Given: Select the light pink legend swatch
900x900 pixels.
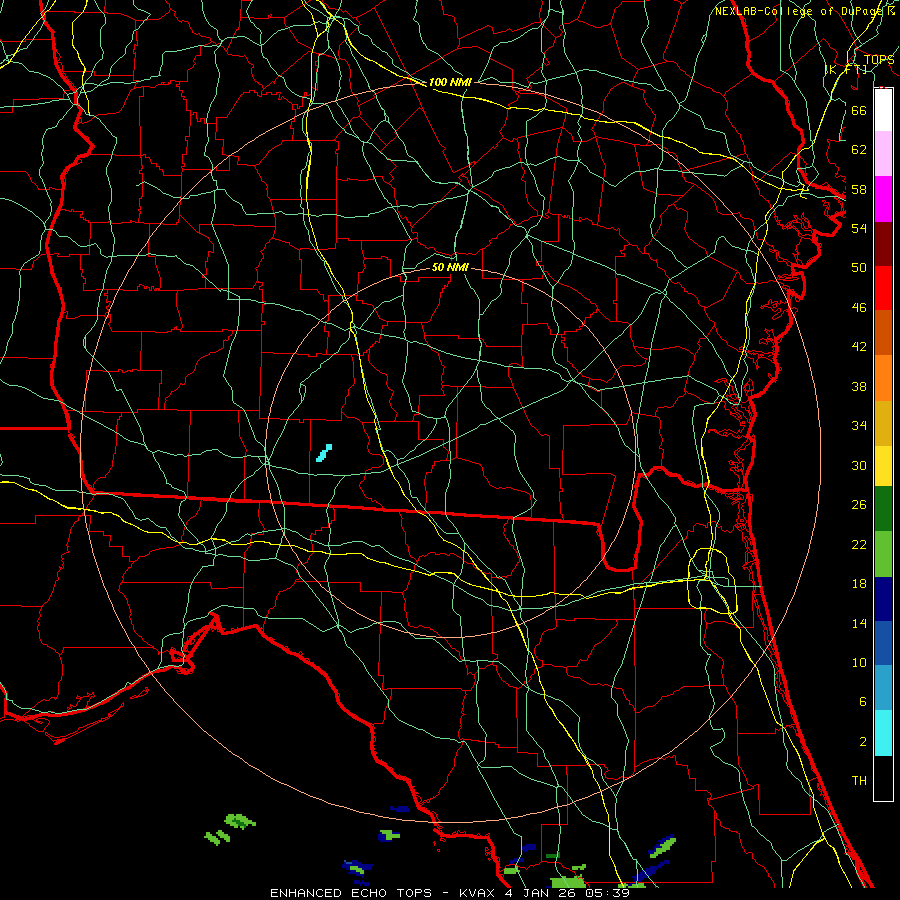Looking at the screenshot, I should point(883,154).
